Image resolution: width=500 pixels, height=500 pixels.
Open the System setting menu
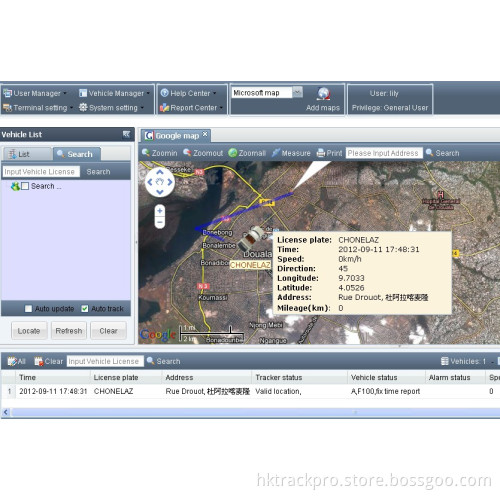[x=111, y=108]
